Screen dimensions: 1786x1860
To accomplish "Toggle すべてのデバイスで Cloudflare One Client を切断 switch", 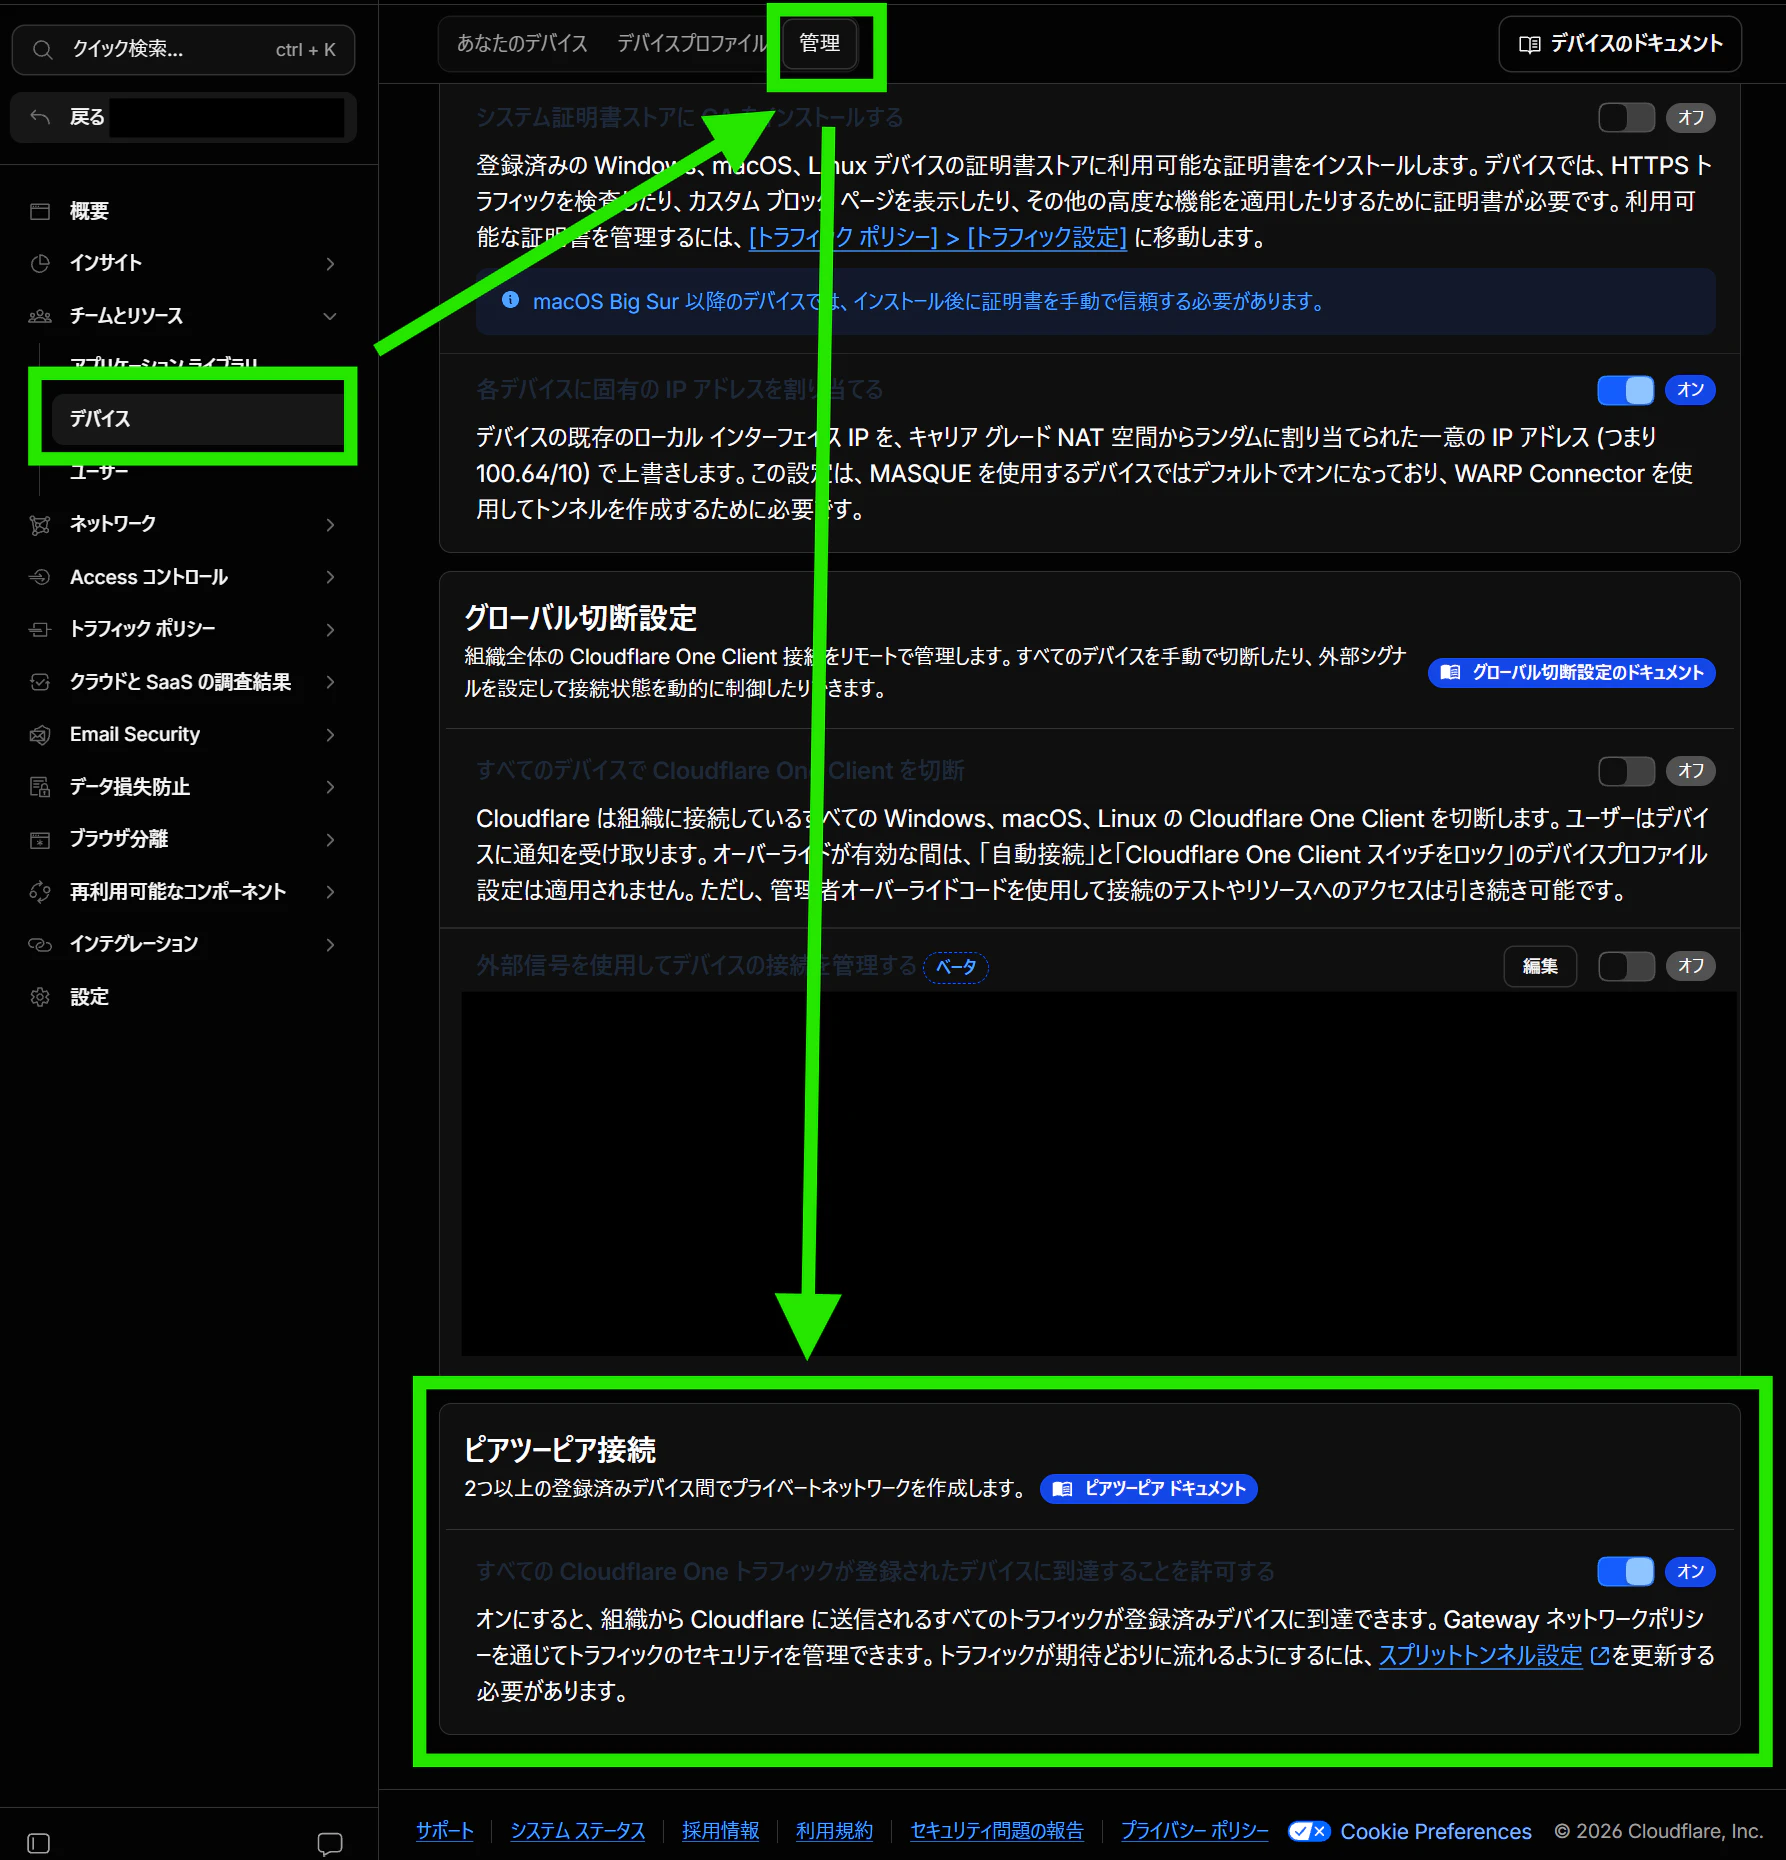I will click(x=1627, y=771).
